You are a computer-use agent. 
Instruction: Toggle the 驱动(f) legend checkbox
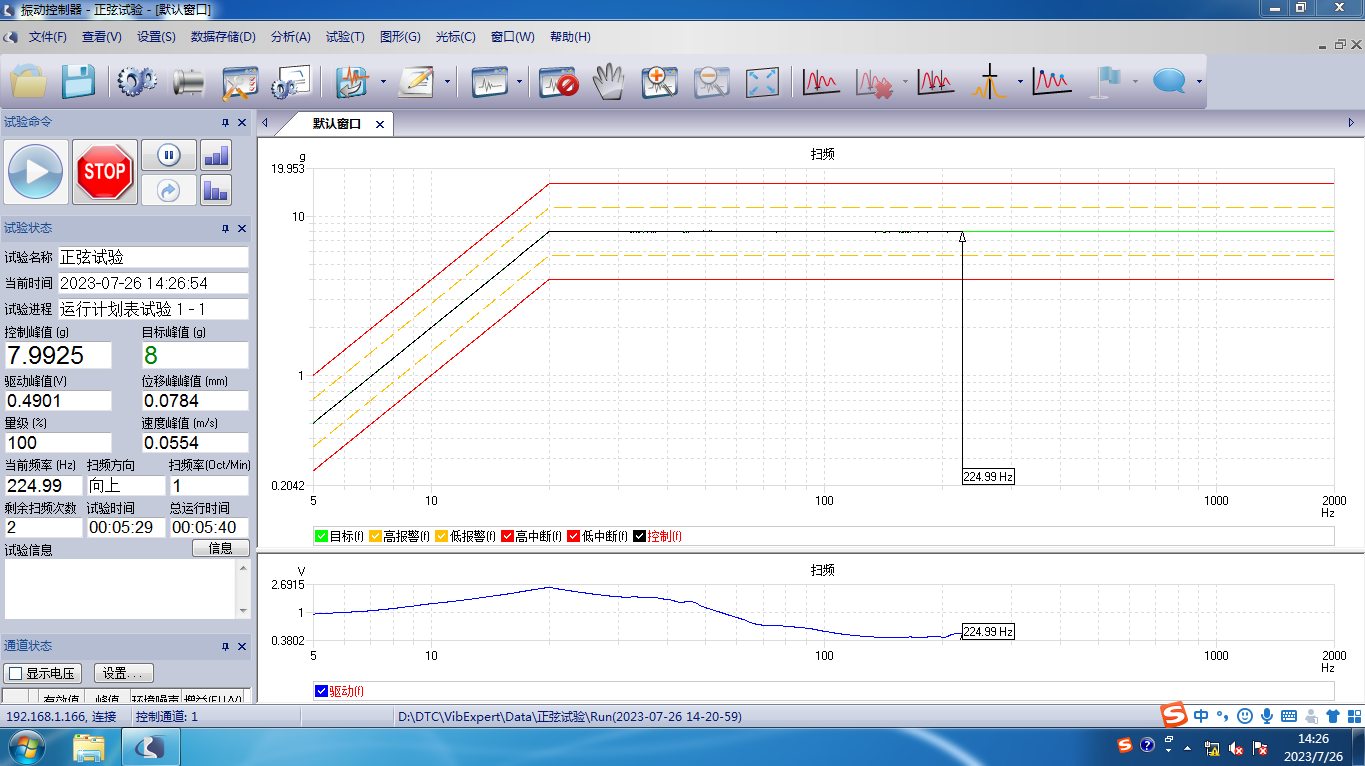[321, 691]
